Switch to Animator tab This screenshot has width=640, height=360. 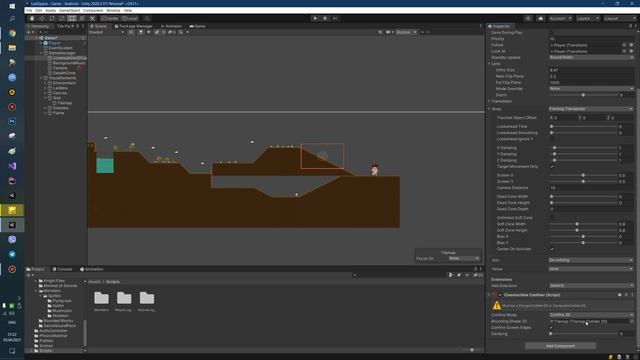[x=171, y=26]
